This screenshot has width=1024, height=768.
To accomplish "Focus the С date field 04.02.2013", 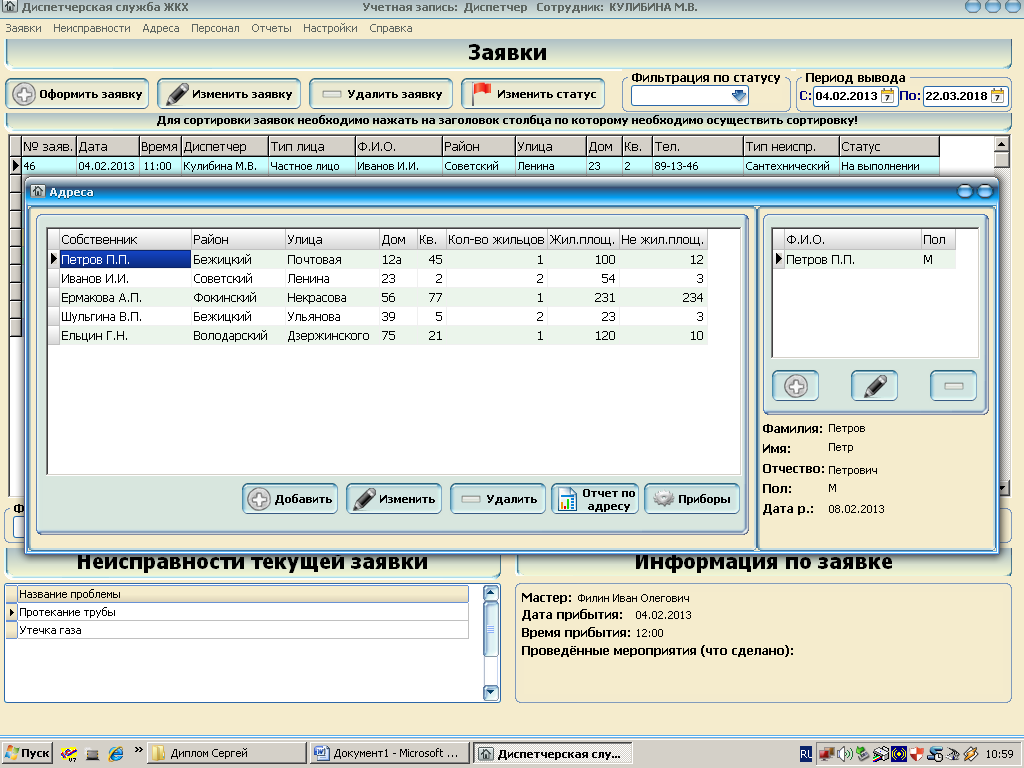I will tap(846, 96).
